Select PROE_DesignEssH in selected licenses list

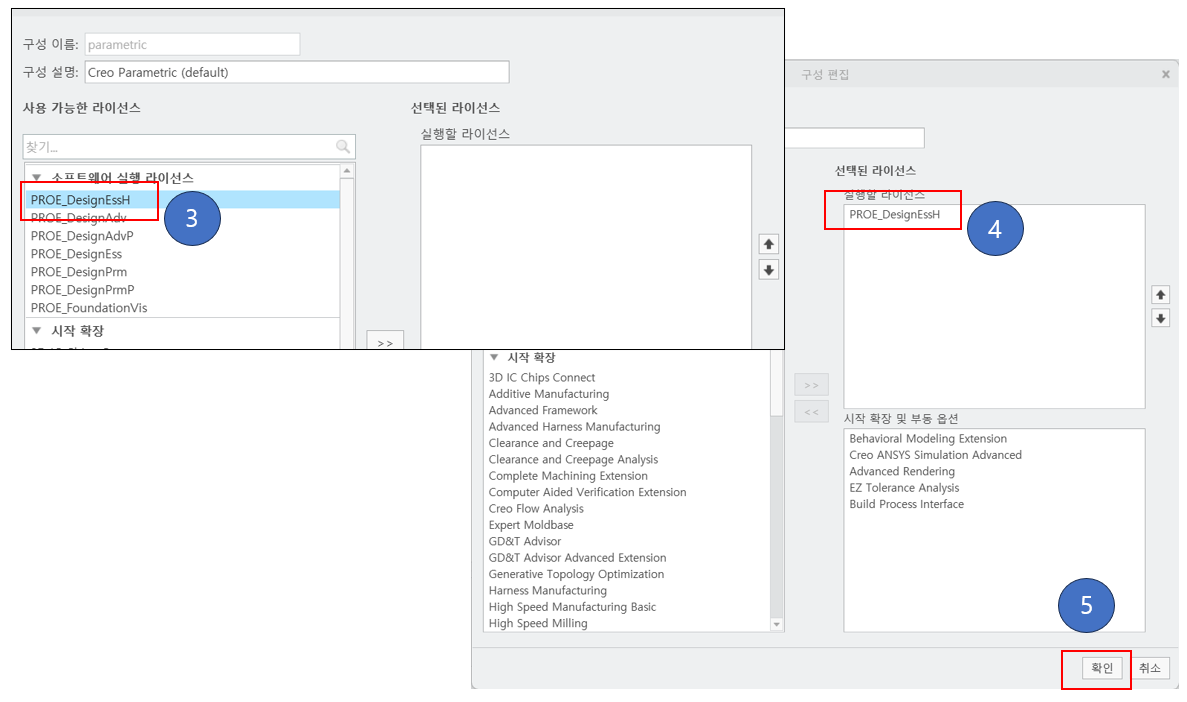[894, 214]
